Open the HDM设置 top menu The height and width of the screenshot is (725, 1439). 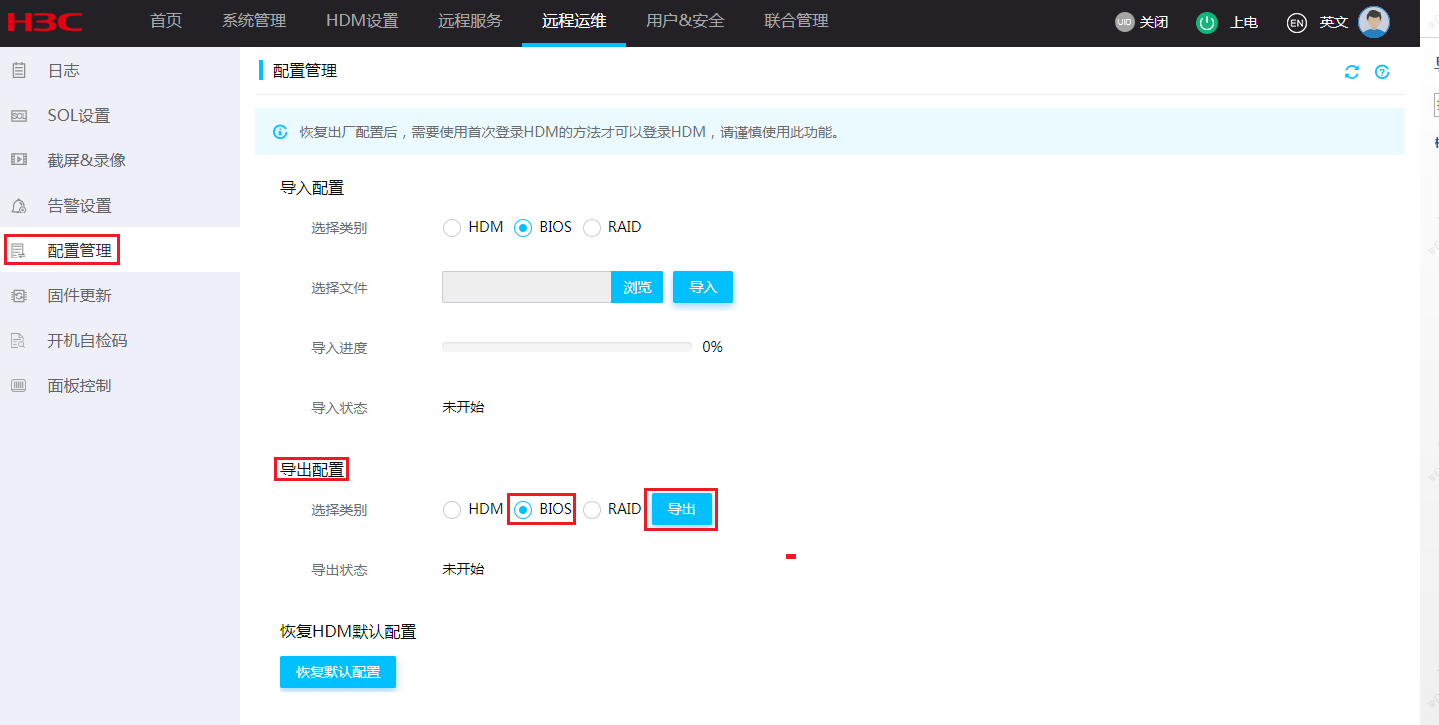362,21
